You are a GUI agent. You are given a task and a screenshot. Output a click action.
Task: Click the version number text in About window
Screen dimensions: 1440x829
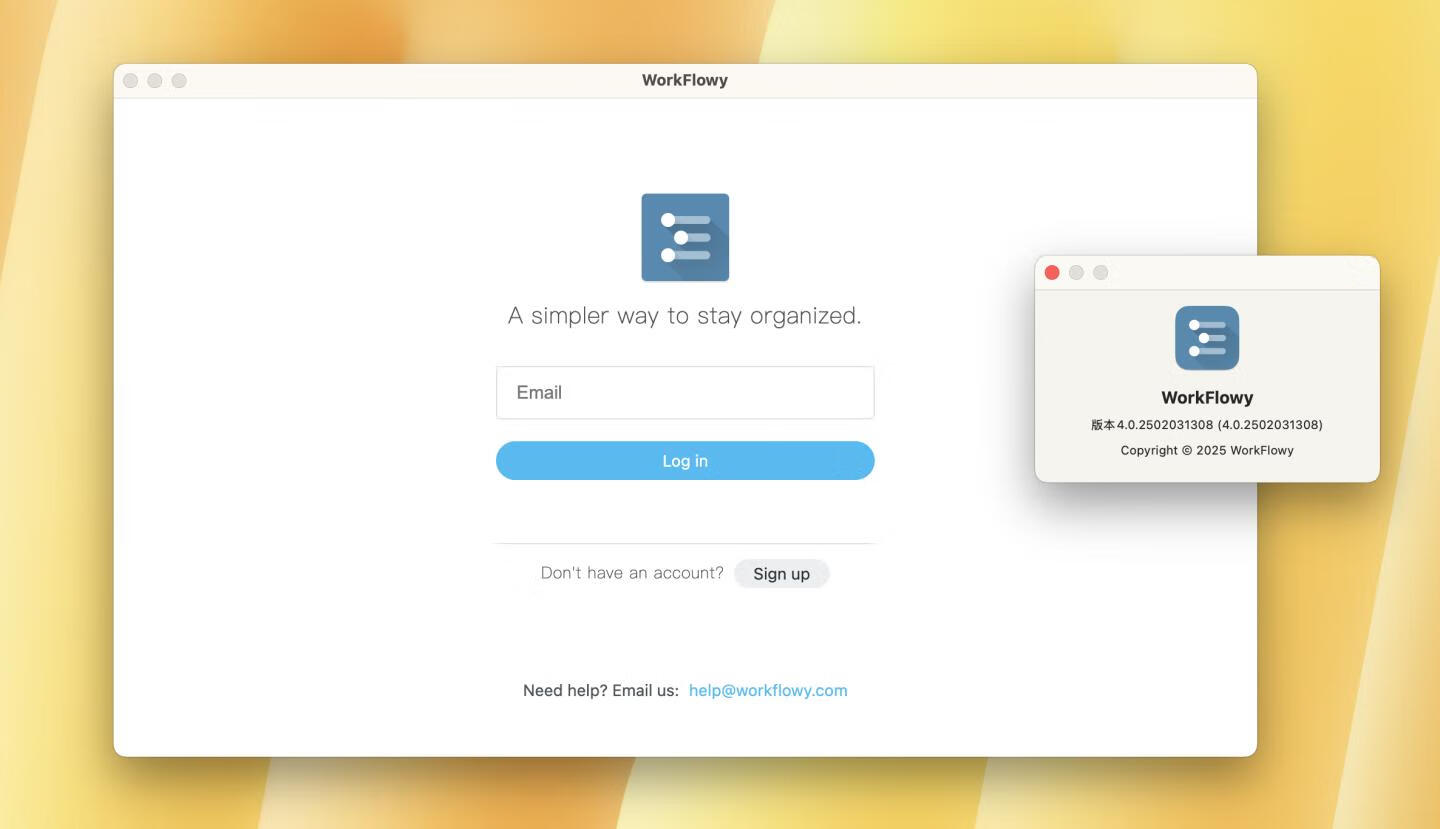[x=1207, y=425]
